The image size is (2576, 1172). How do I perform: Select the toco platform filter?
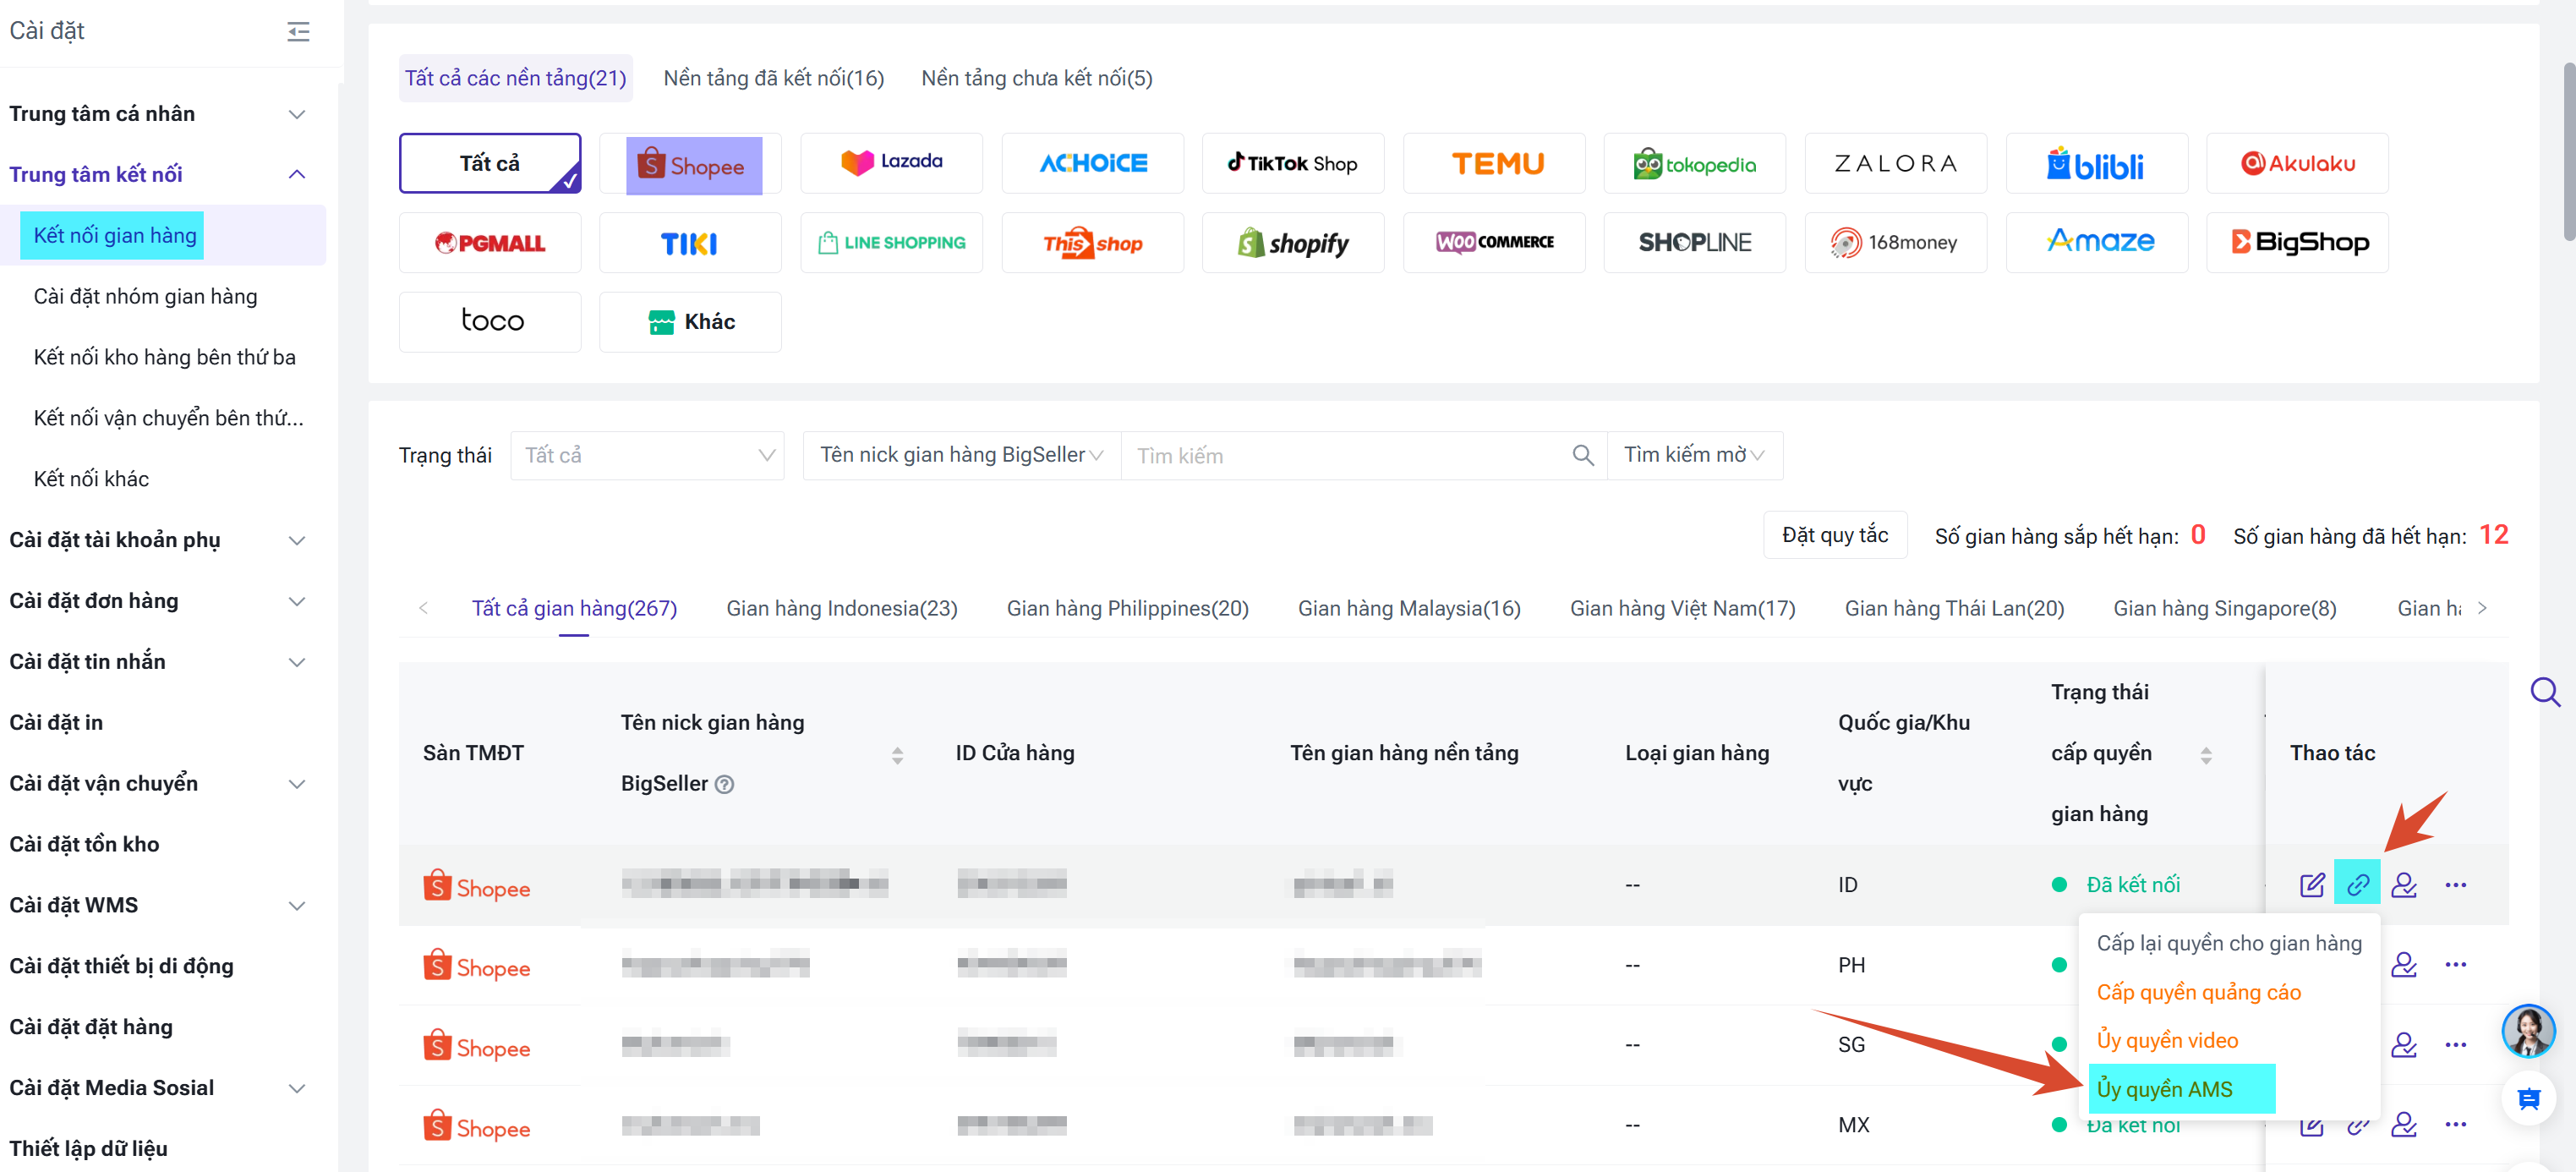tap(490, 322)
